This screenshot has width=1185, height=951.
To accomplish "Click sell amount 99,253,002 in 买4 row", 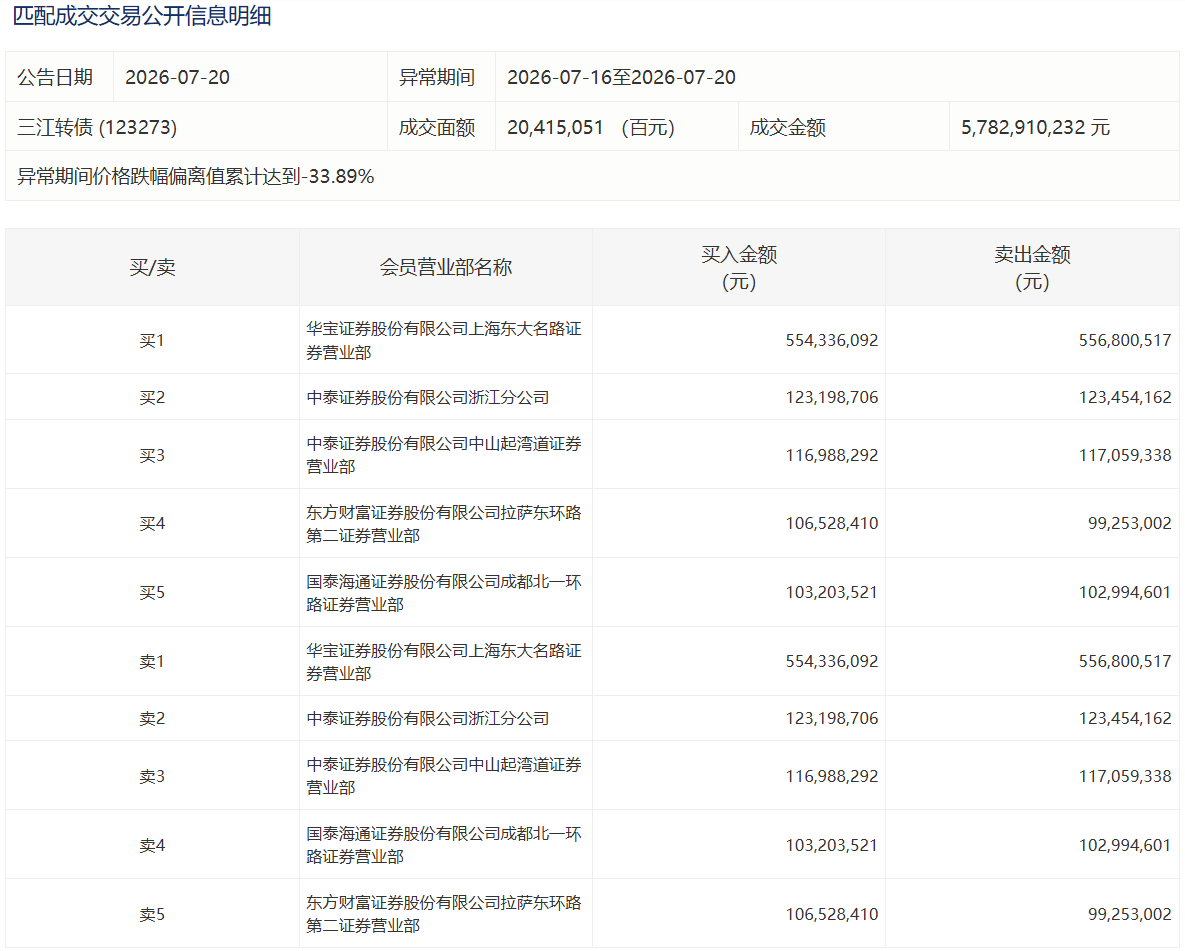I will [x=1129, y=523].
